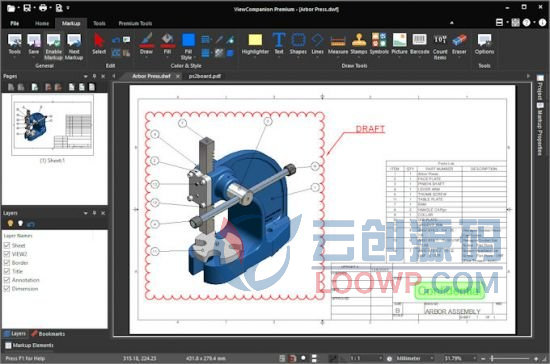550x364 pixels.
Task: Insert a Picture markup
Action: coord(400,44)
